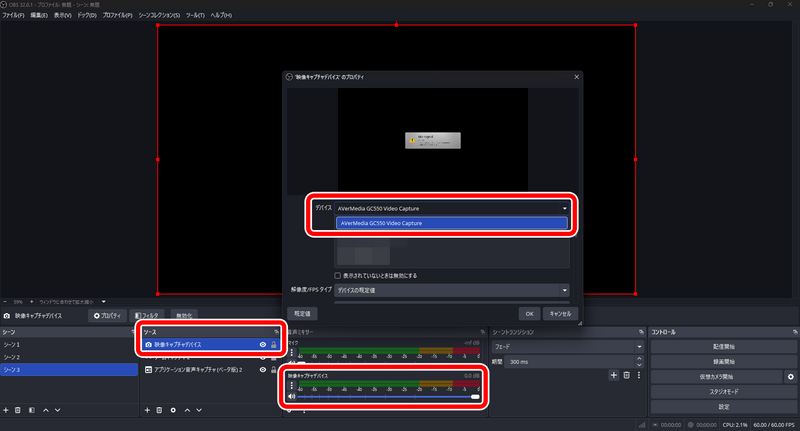Increase the transition duration with up arrow
The image size is (800, 431).
tap(639, 359)
